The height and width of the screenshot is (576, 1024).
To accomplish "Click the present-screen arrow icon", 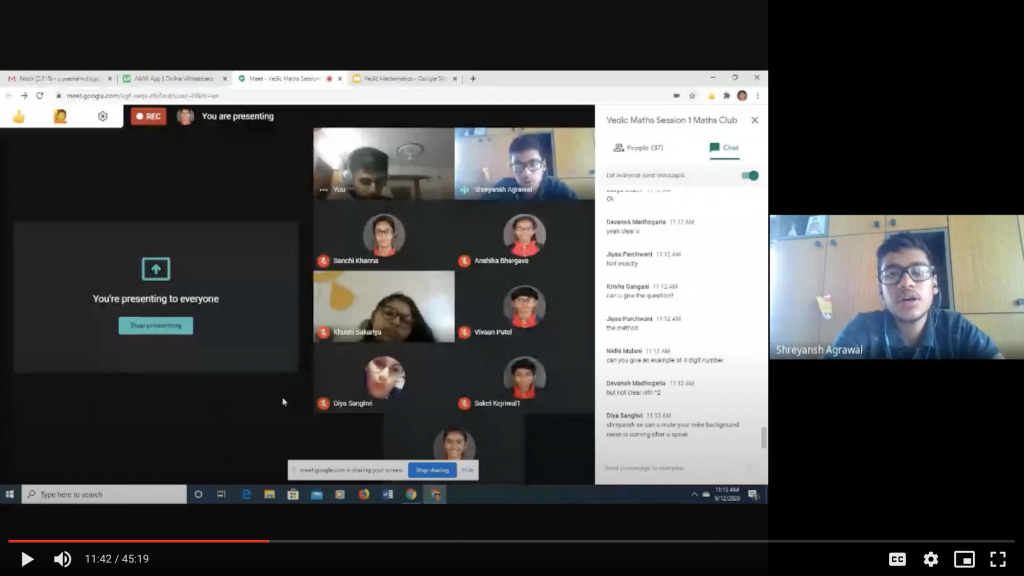I will point(155,269).
